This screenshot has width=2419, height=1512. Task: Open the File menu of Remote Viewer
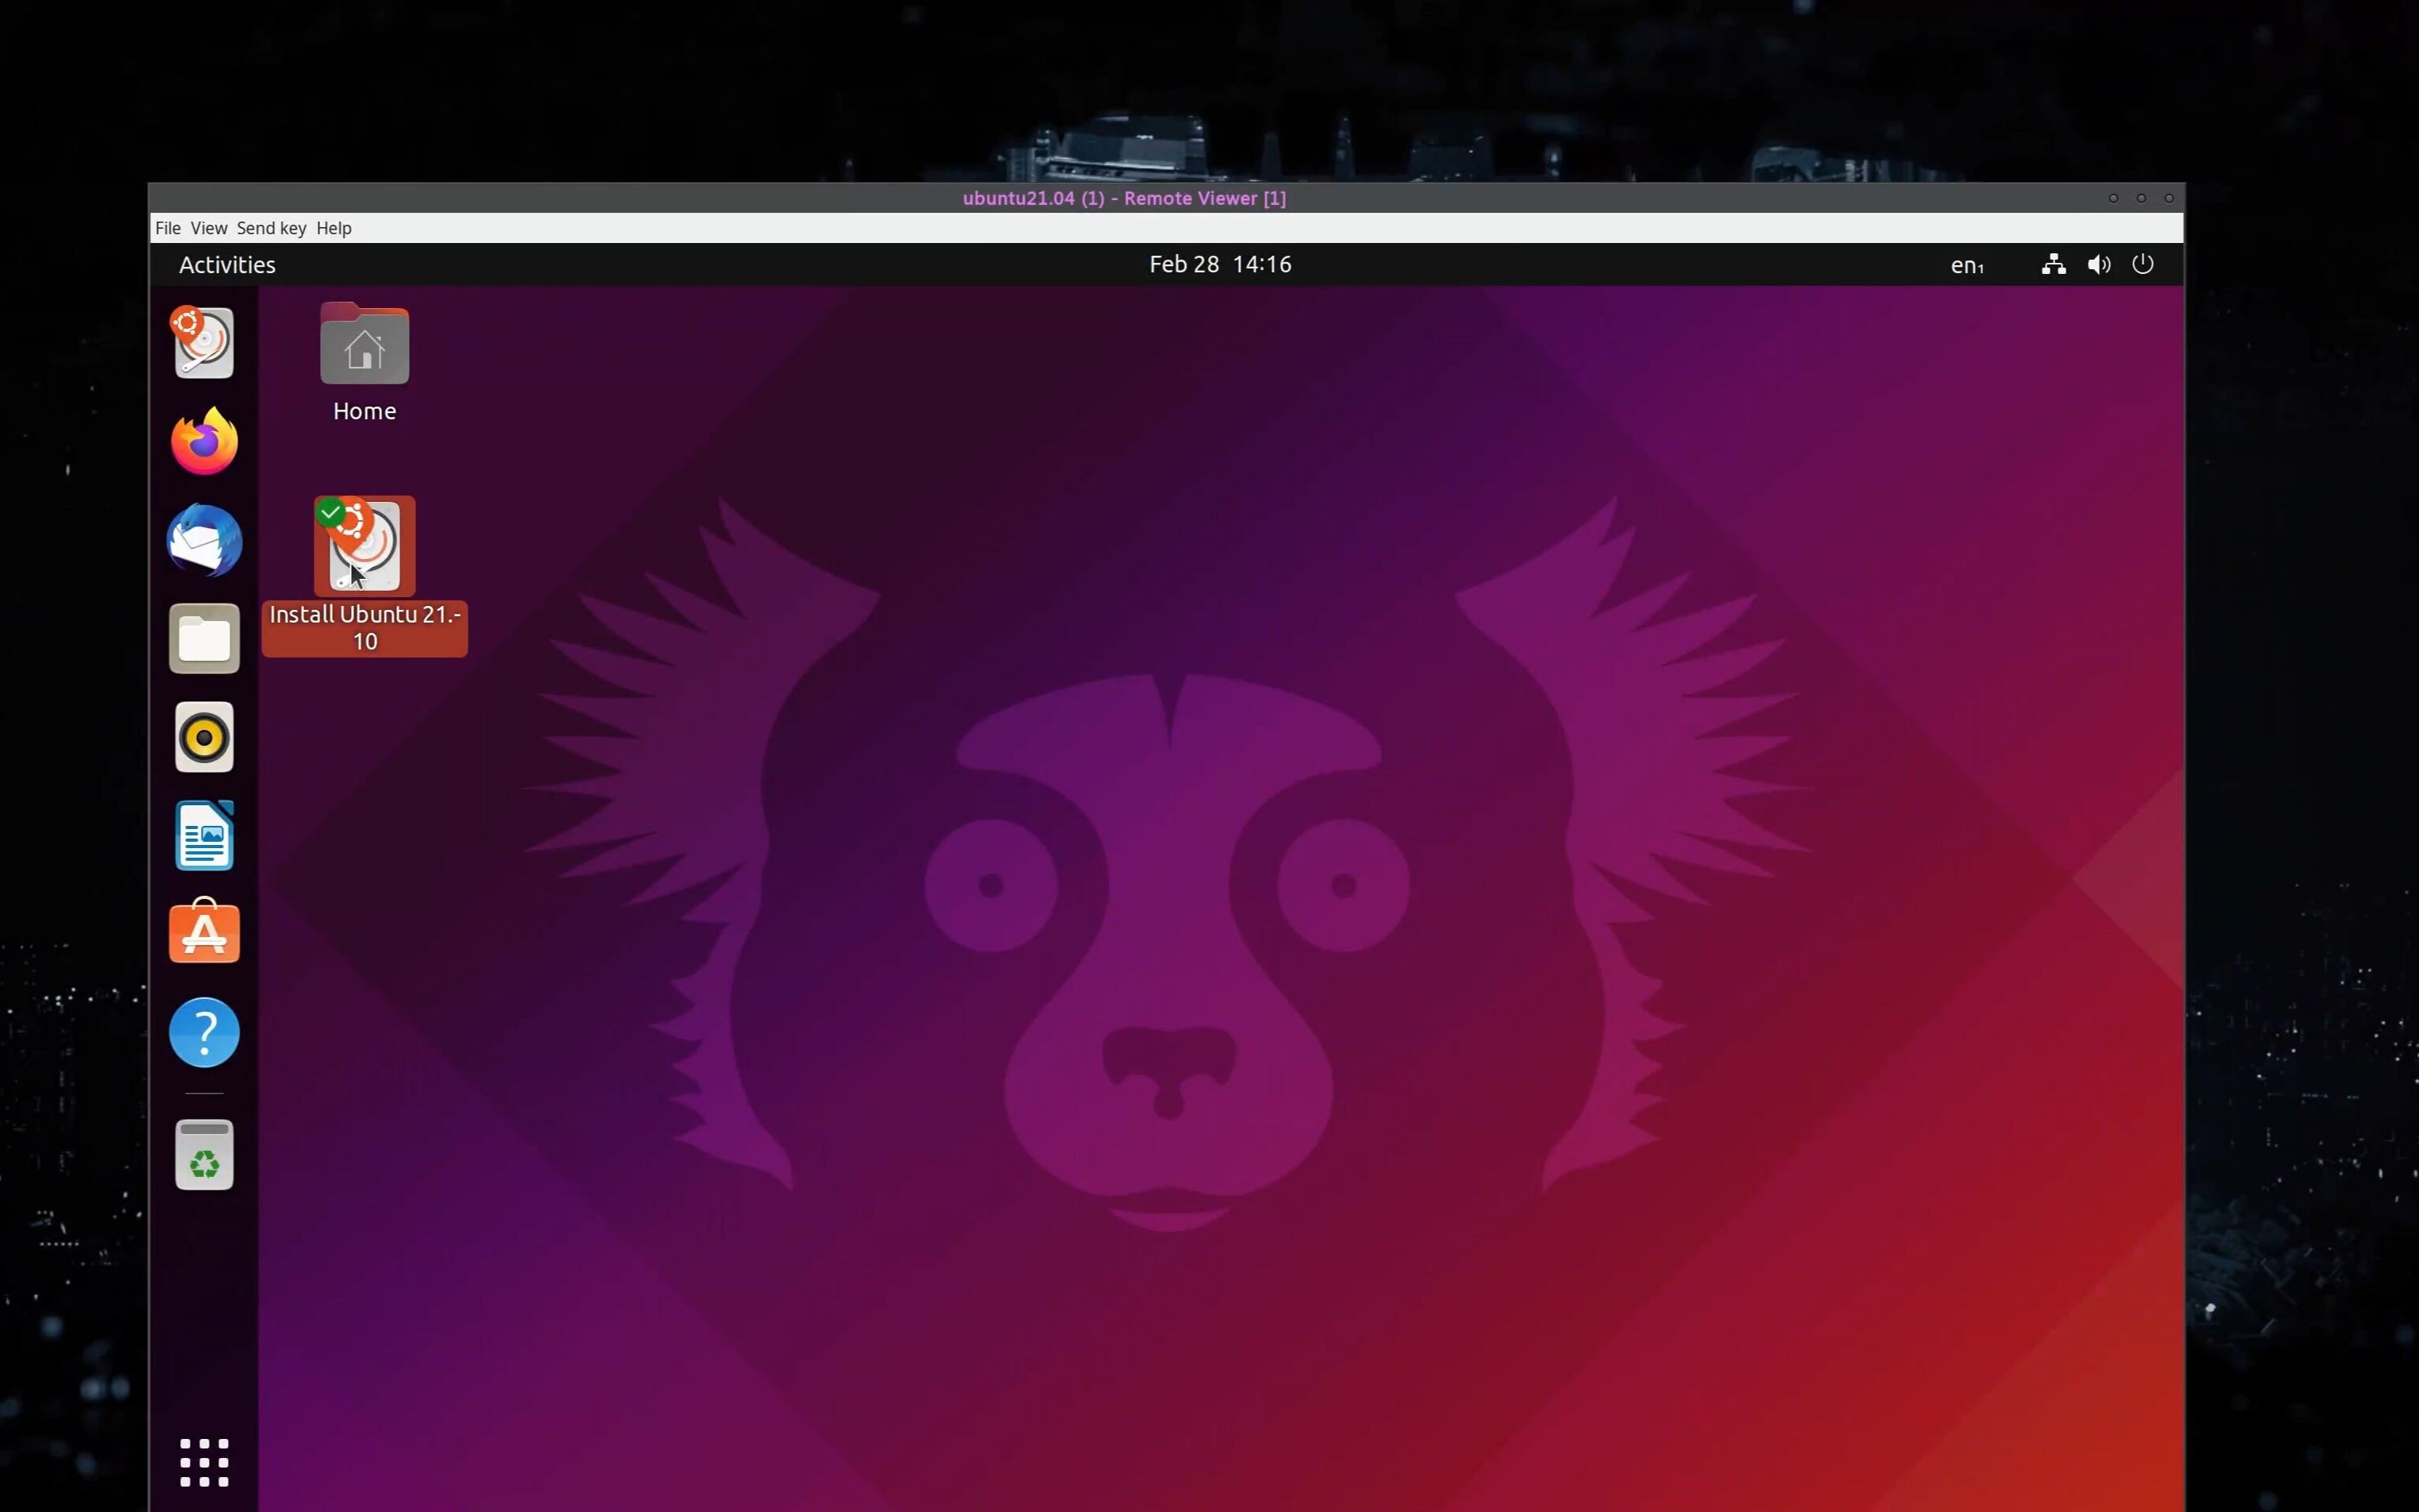[x=167, y=228]
